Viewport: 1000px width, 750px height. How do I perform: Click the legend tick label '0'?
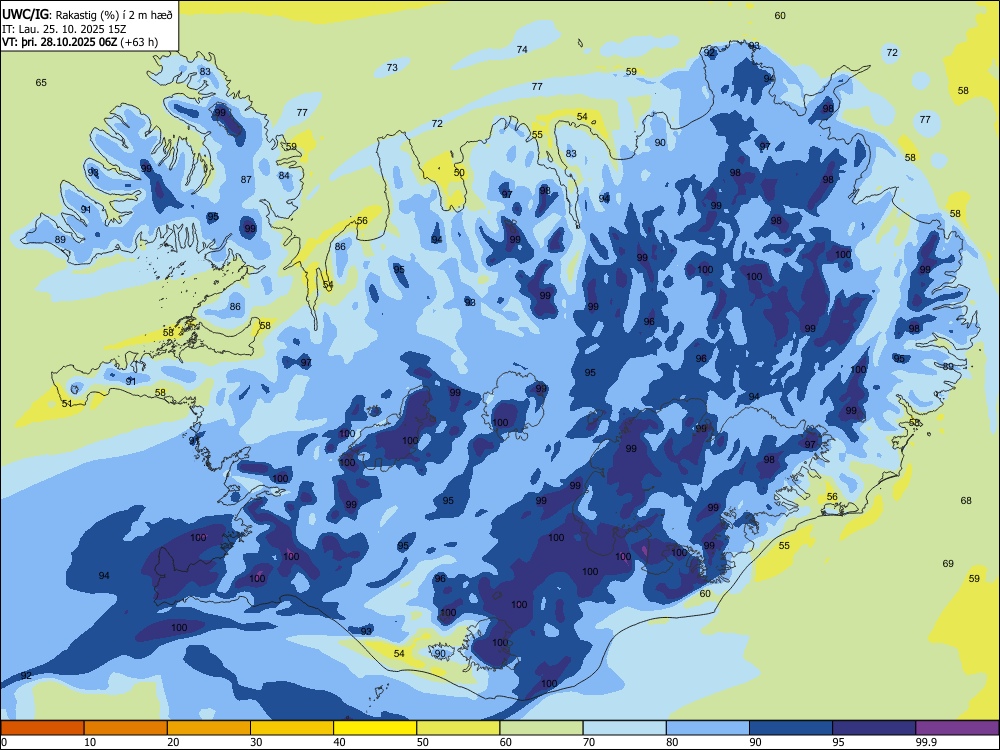tap(4, 742)
